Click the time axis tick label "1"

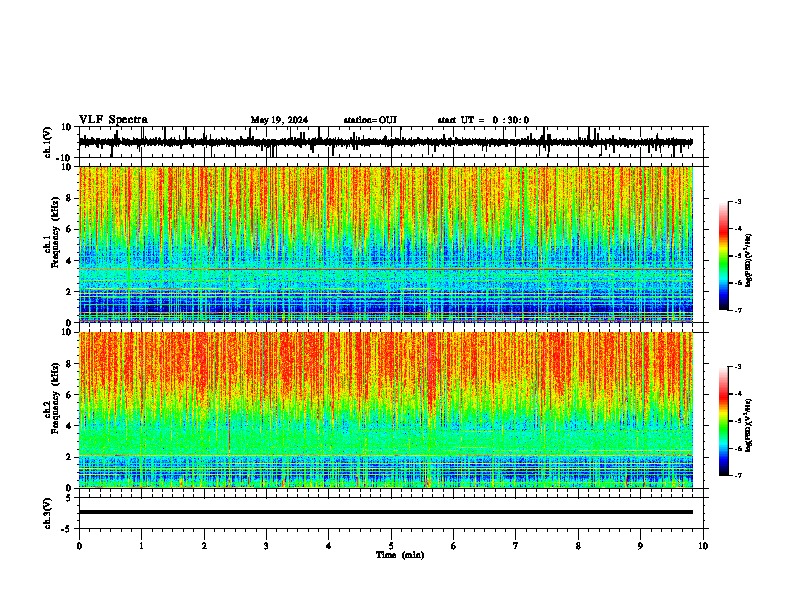click(141, 546)
